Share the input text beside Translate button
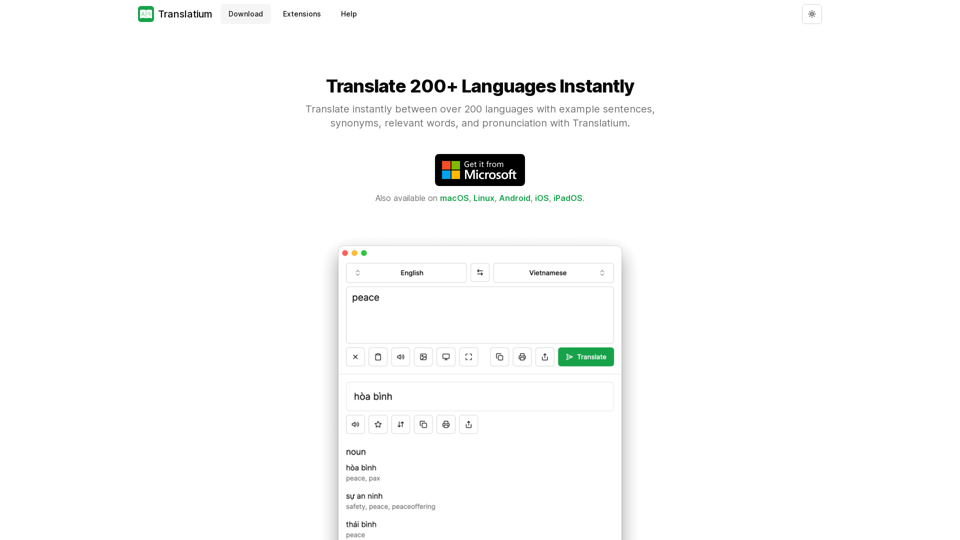Image resolution: width=960 pixels, height=540 pixels. 545,357
